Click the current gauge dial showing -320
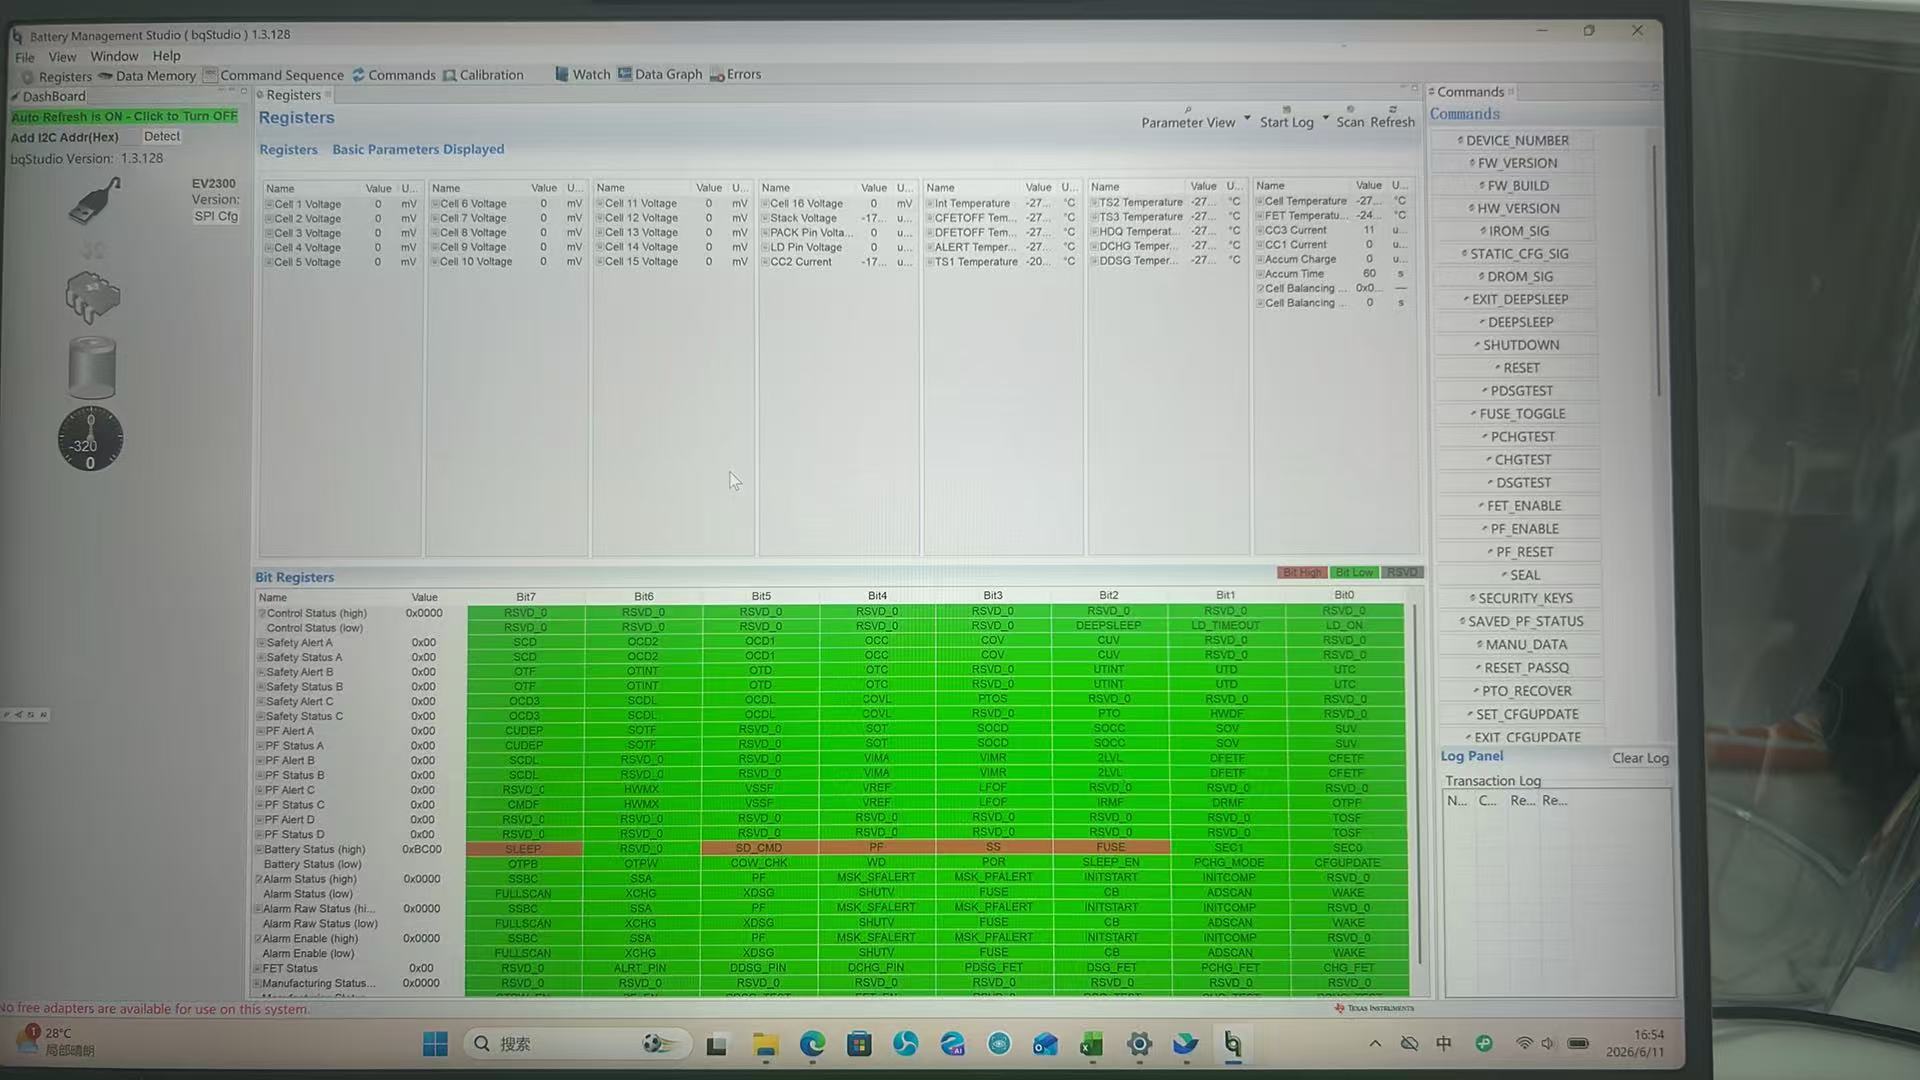 pyautogui.click(x=90, y=438)
